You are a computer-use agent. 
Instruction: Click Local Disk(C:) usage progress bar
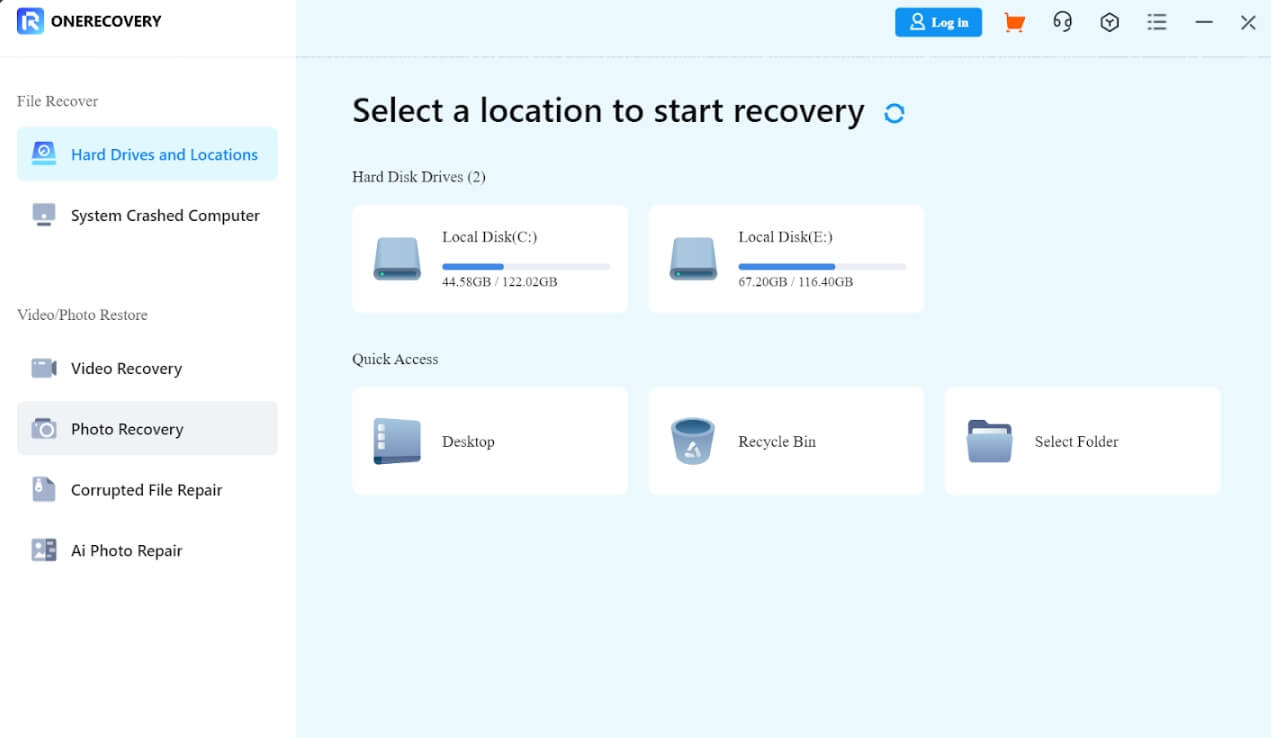[x=526, y=266]
